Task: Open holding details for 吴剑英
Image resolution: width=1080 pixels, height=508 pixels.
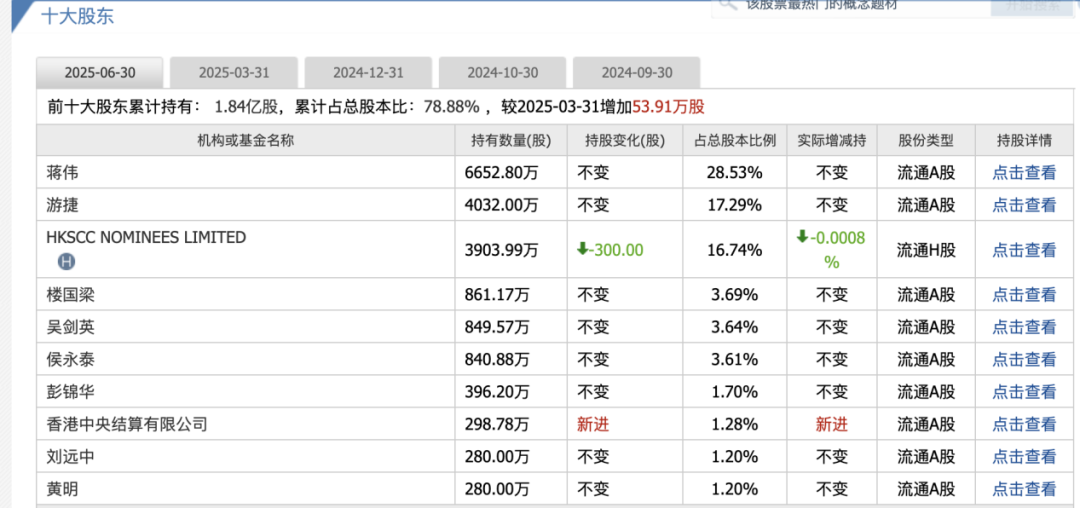Action: click(1024, 327)
